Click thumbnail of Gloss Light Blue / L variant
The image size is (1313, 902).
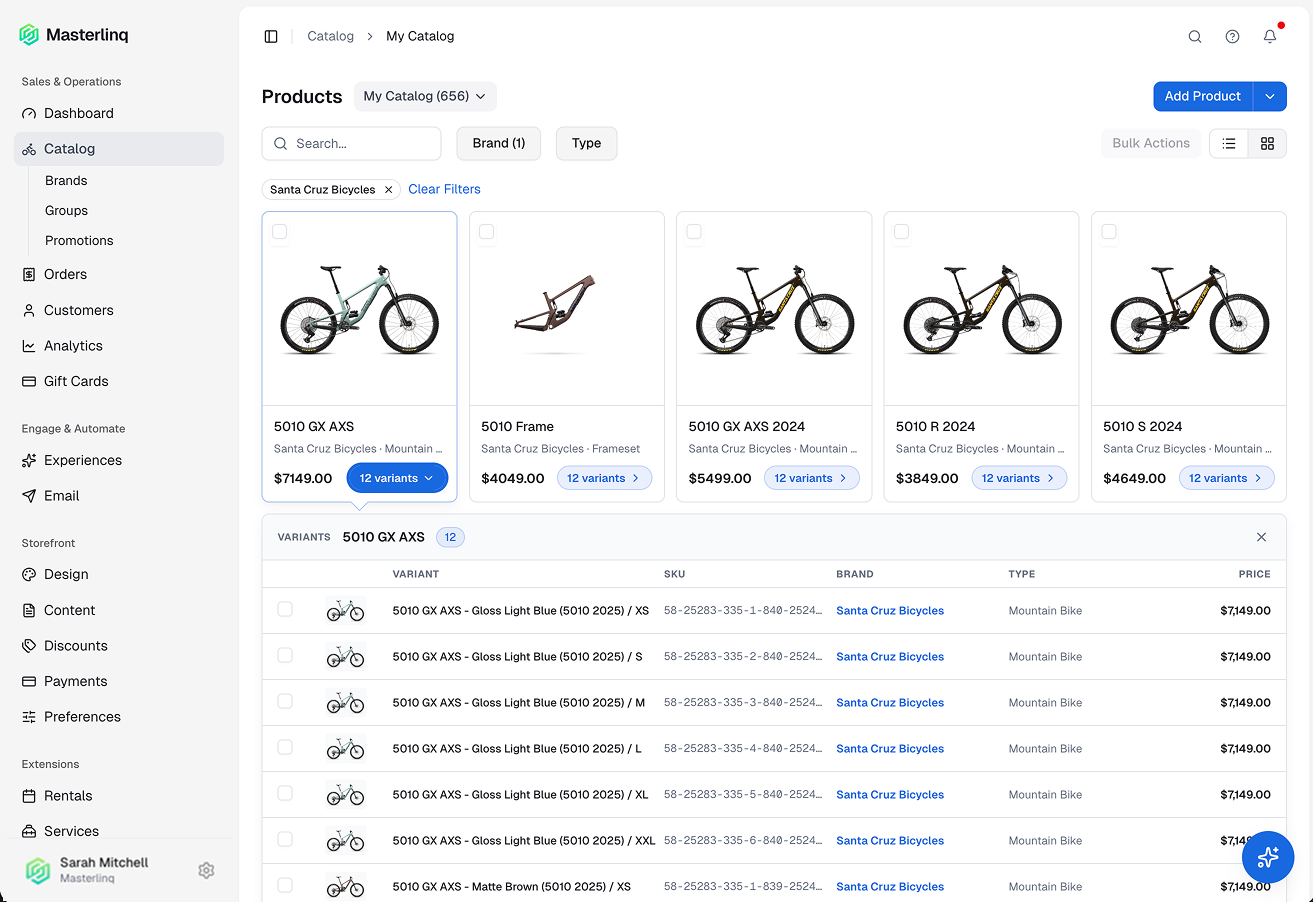[x=345, y=749]
